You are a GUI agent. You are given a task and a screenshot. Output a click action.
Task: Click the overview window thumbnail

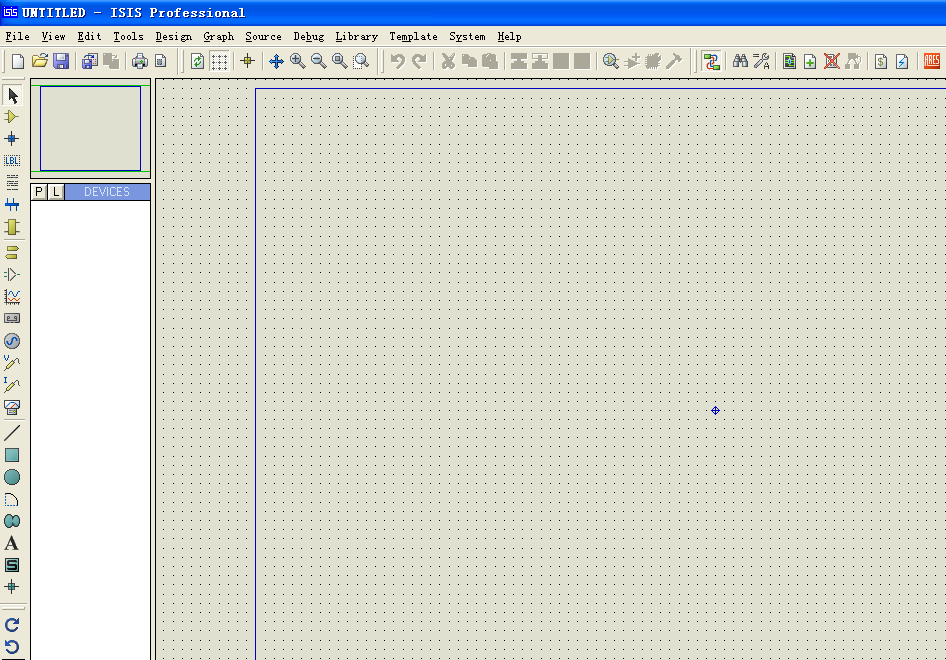90,129
